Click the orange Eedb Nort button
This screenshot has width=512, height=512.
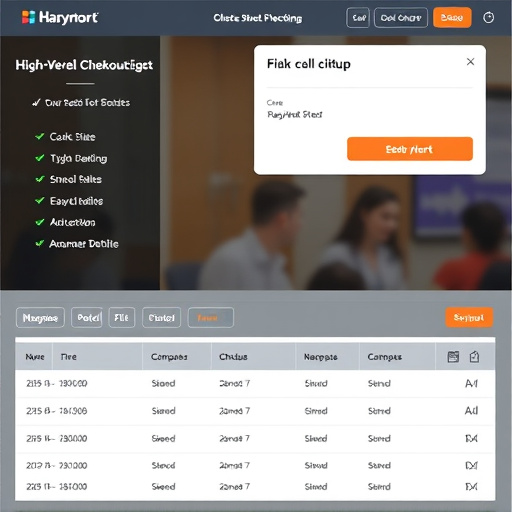(410, 149)
